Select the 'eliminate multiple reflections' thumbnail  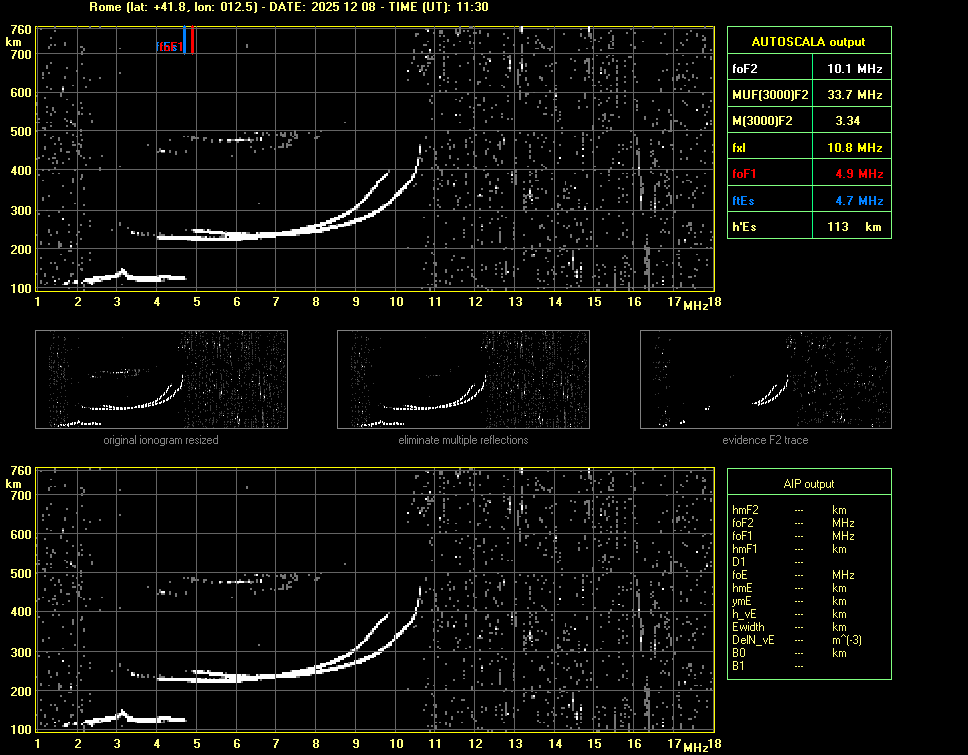click(x=463, y=380)
